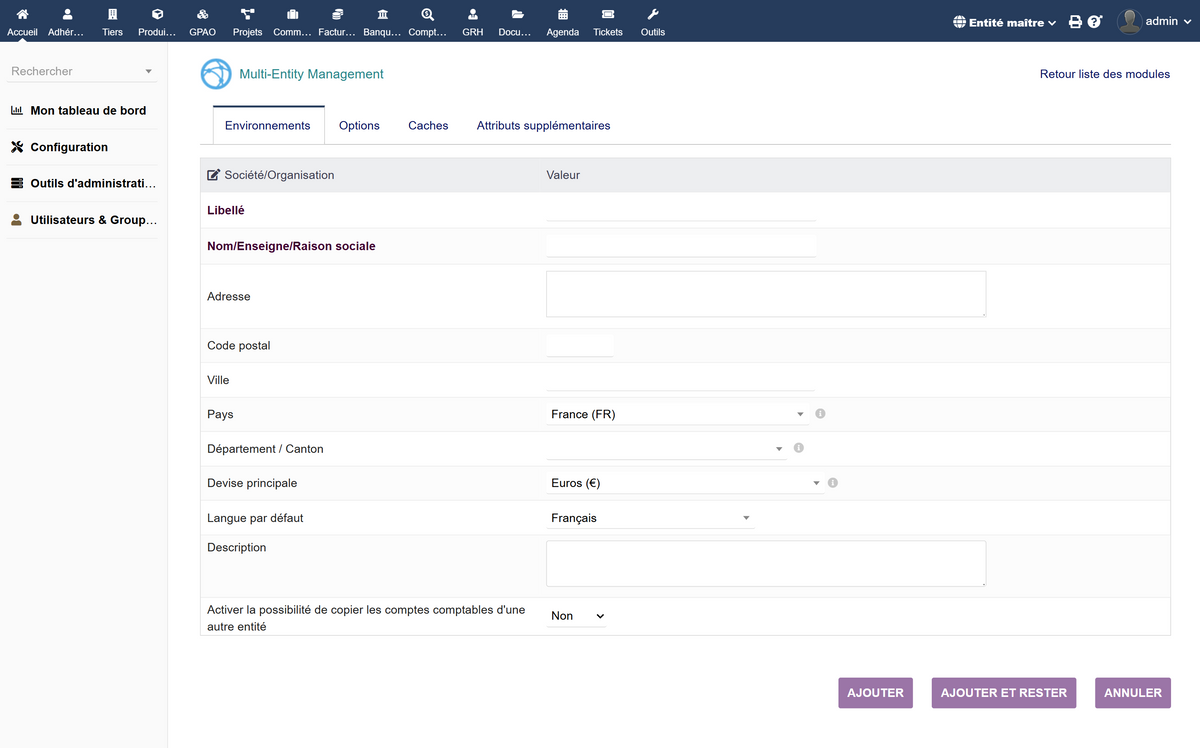Viewport: 1200px width, 748px height.
Task: Open the Banques module icon
Action: tap(381, 20)
